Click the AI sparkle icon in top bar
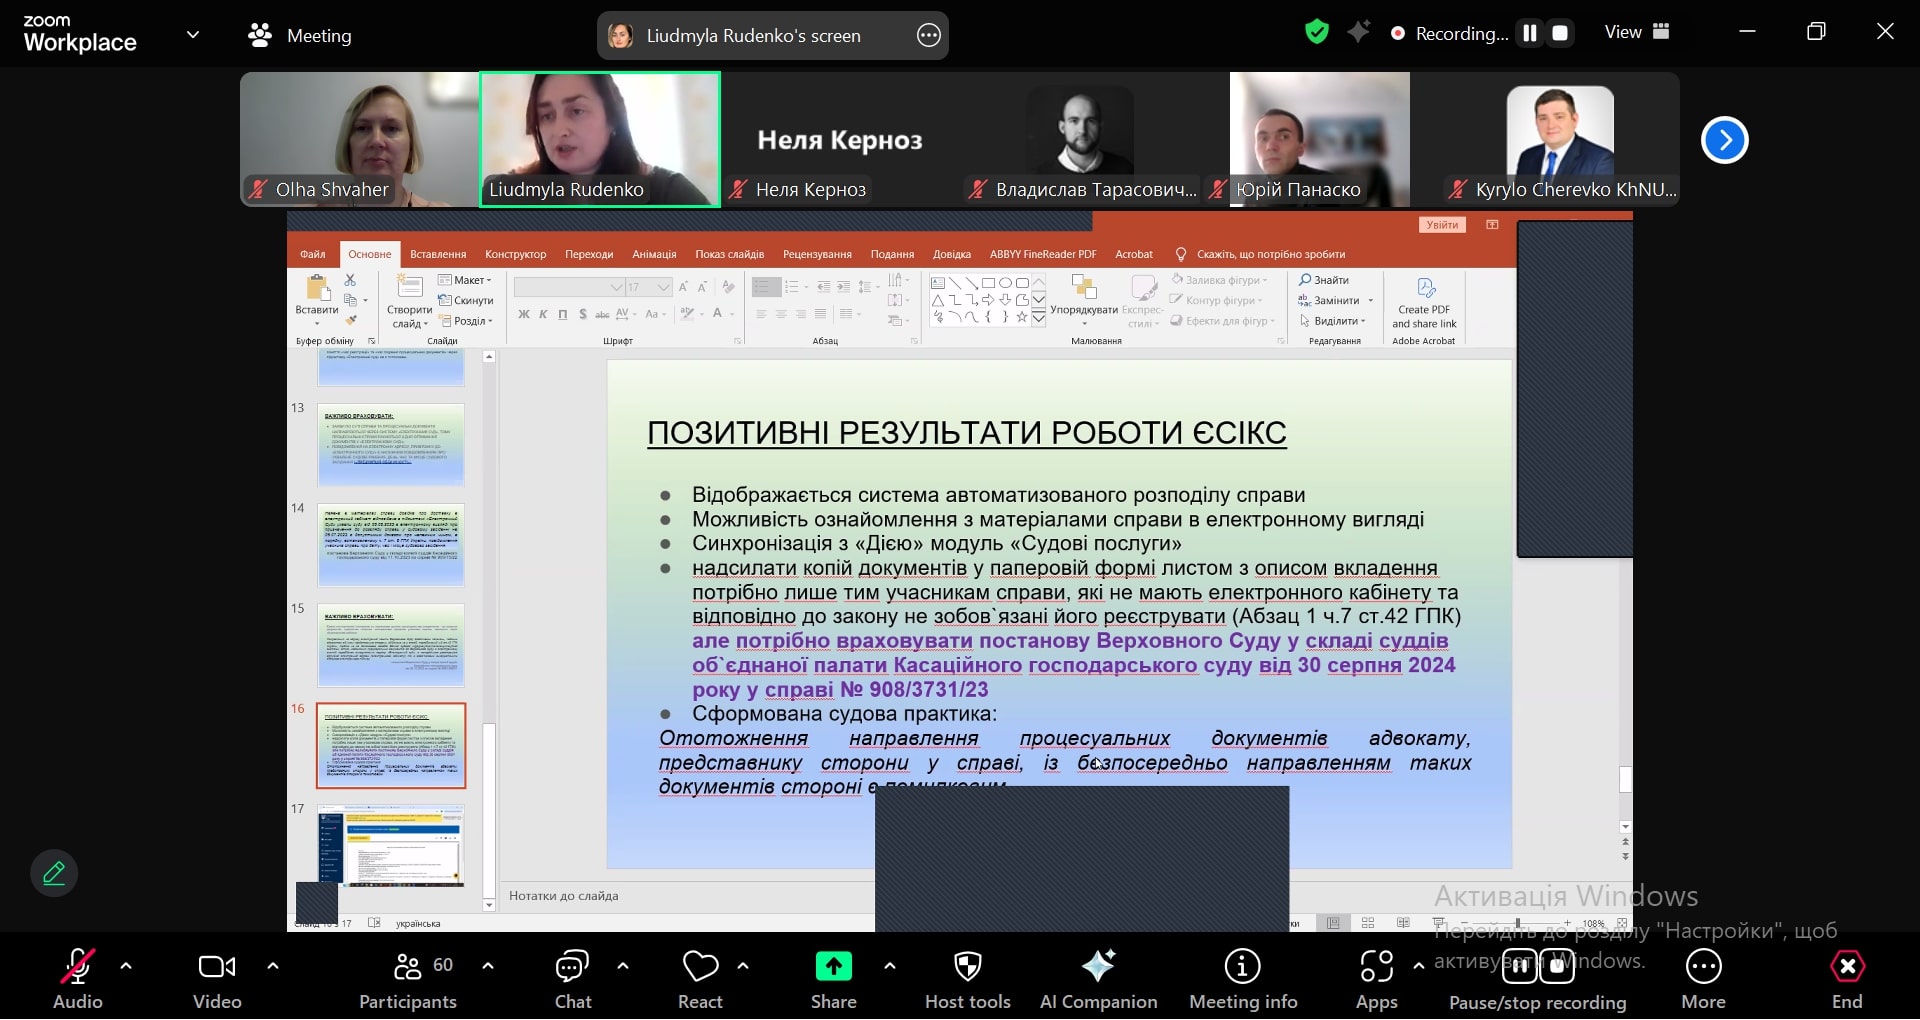This screenshot has width=1920, height=1020. tap(1358, 33)
